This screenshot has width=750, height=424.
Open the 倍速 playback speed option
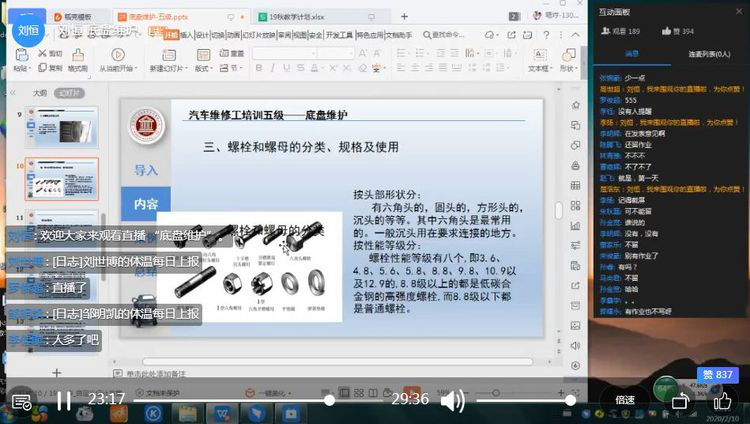(x=624, y=400)
